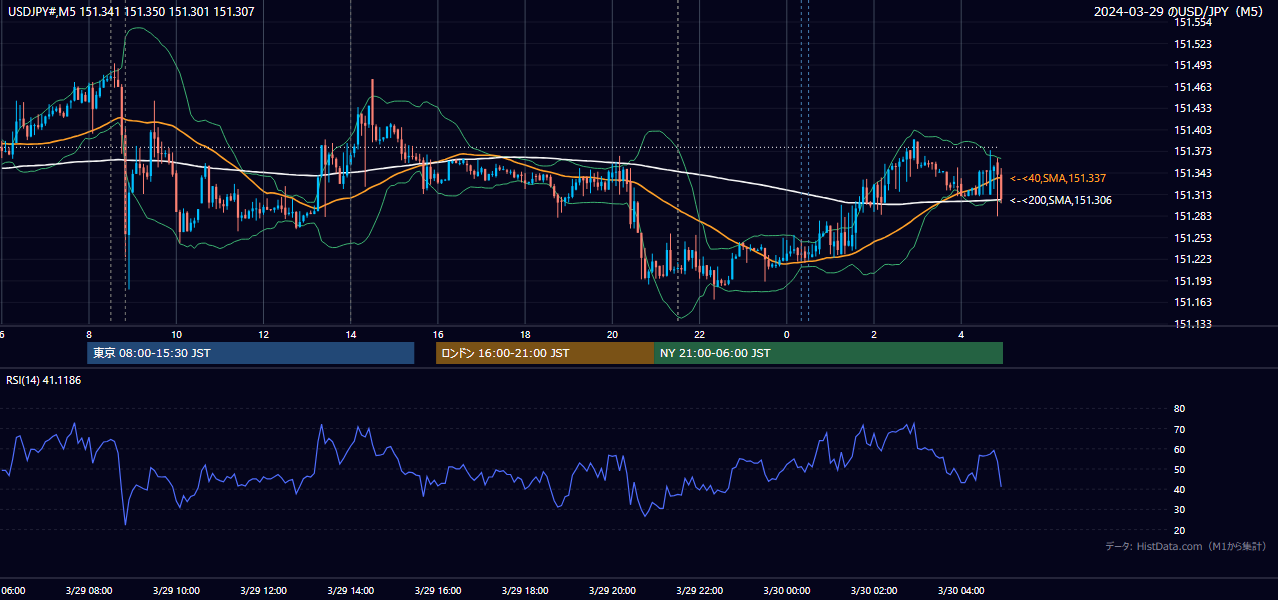The height and width of the screenshot is (600, 1278).
Task: Click hour label 22 under price chart
Action: tap(699, 334)
